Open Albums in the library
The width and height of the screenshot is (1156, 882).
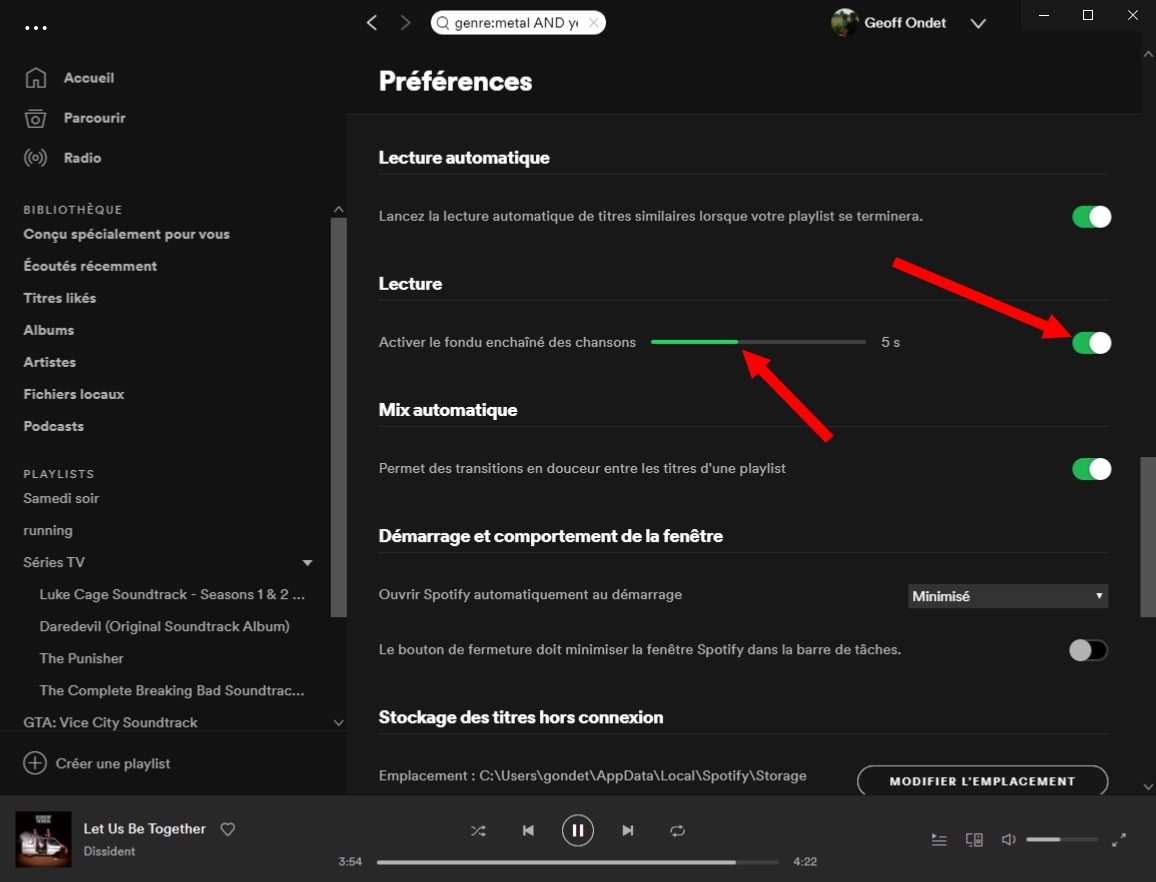pyautogui.click(x=49, y=330)
